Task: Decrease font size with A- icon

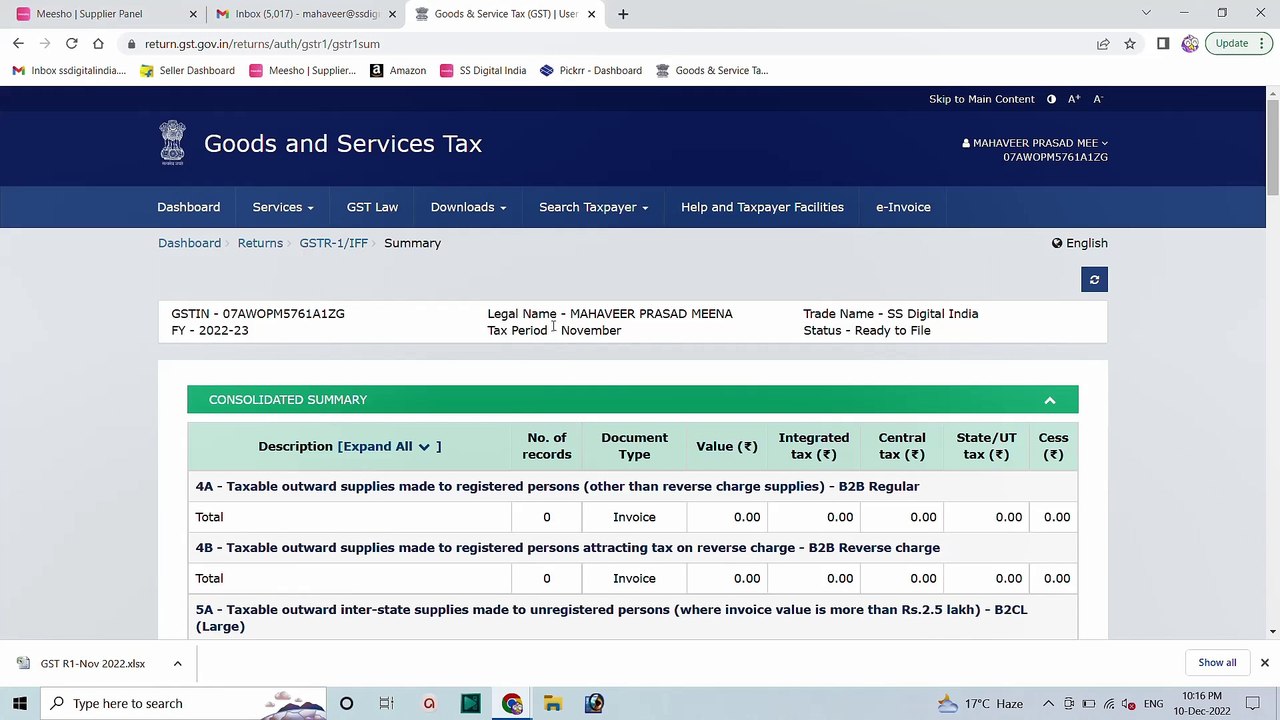Action: (1097, 99)
